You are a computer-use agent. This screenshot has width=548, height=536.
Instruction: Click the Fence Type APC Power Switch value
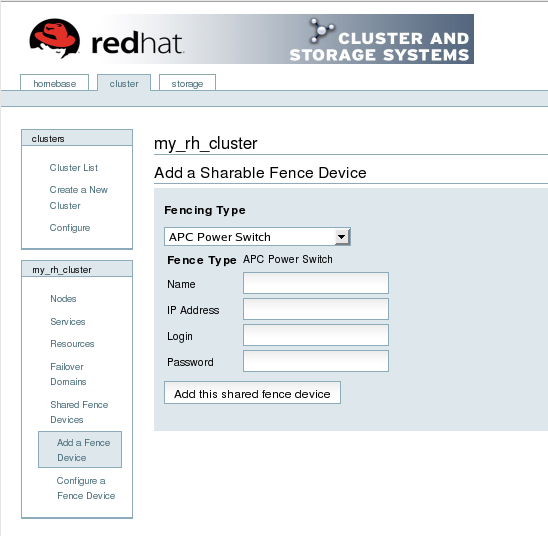point(288,259)
